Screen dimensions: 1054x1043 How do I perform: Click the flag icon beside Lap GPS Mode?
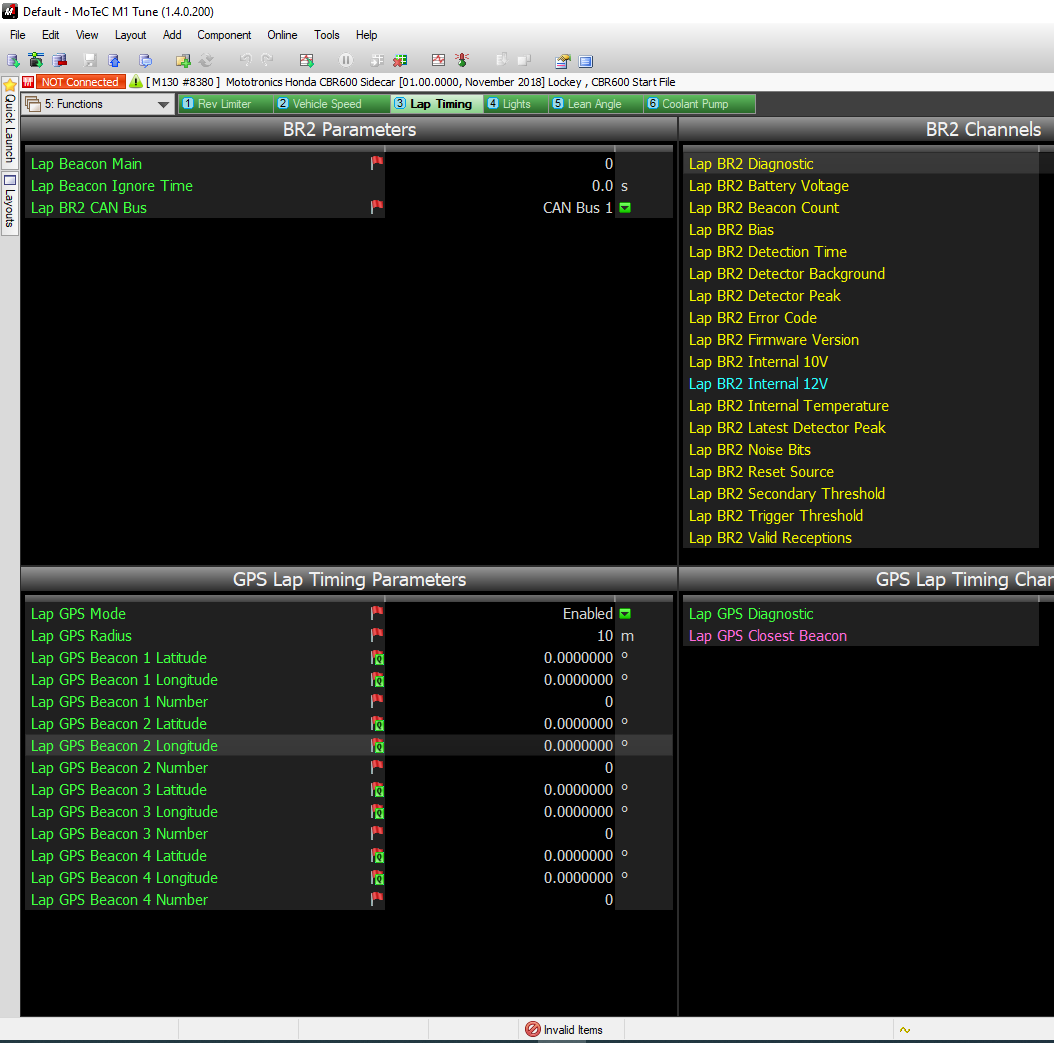pyautogui.click(x=377, y=613)
